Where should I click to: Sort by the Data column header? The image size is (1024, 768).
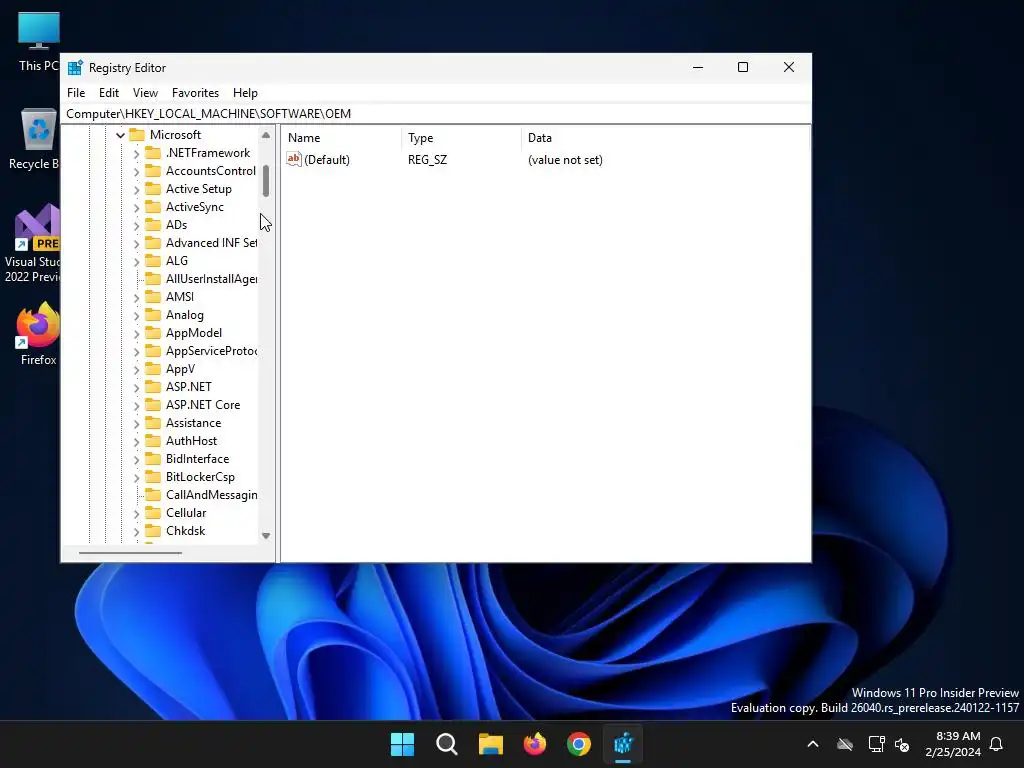click(665, 138)
